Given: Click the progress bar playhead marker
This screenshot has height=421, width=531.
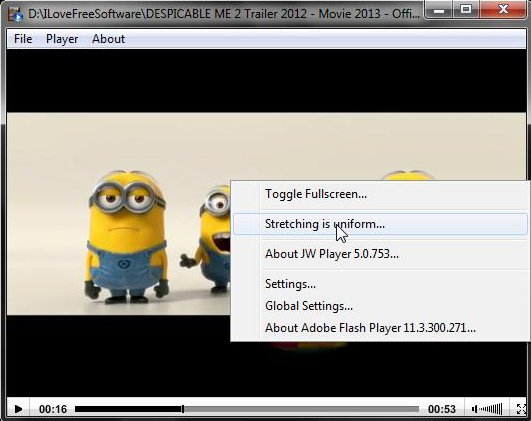Looking at the screenshot, I should point(183,409).
